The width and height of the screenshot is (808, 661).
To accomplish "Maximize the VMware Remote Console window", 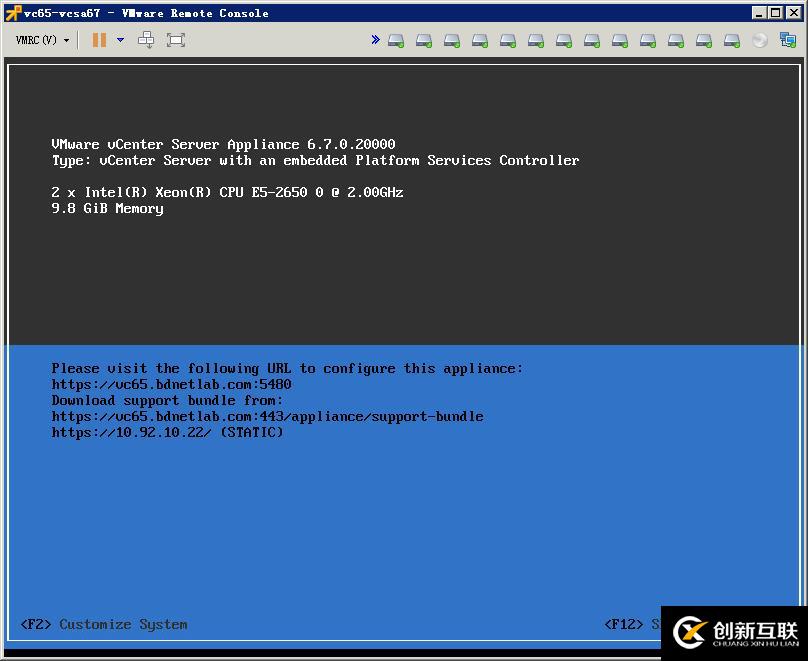I will click(x=776, y=13).
